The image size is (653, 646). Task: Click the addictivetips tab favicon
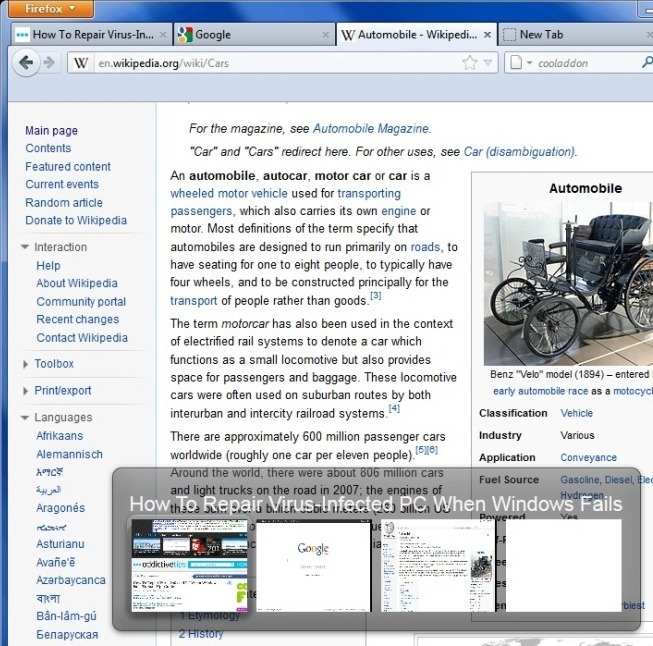(x=22, y=35)
